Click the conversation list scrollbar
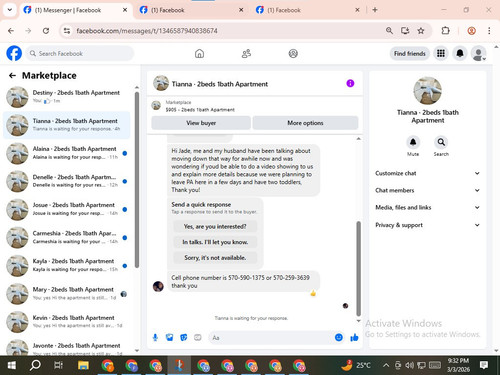Image resolution: width=500 pixels, height=375 pixels. [137, 180]
